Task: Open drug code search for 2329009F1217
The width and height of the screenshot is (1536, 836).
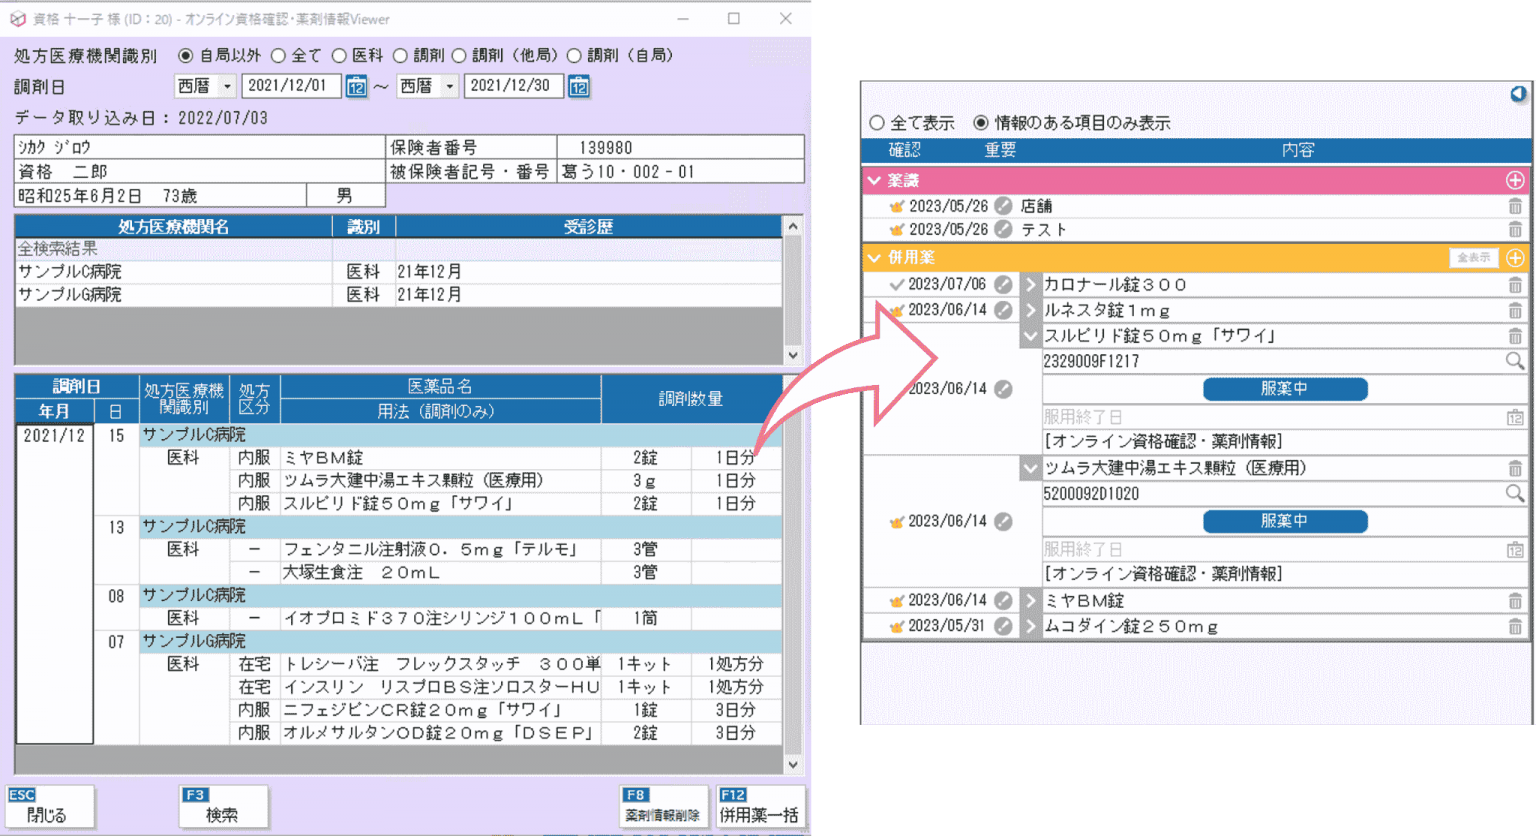Action: pos(1516,361)
